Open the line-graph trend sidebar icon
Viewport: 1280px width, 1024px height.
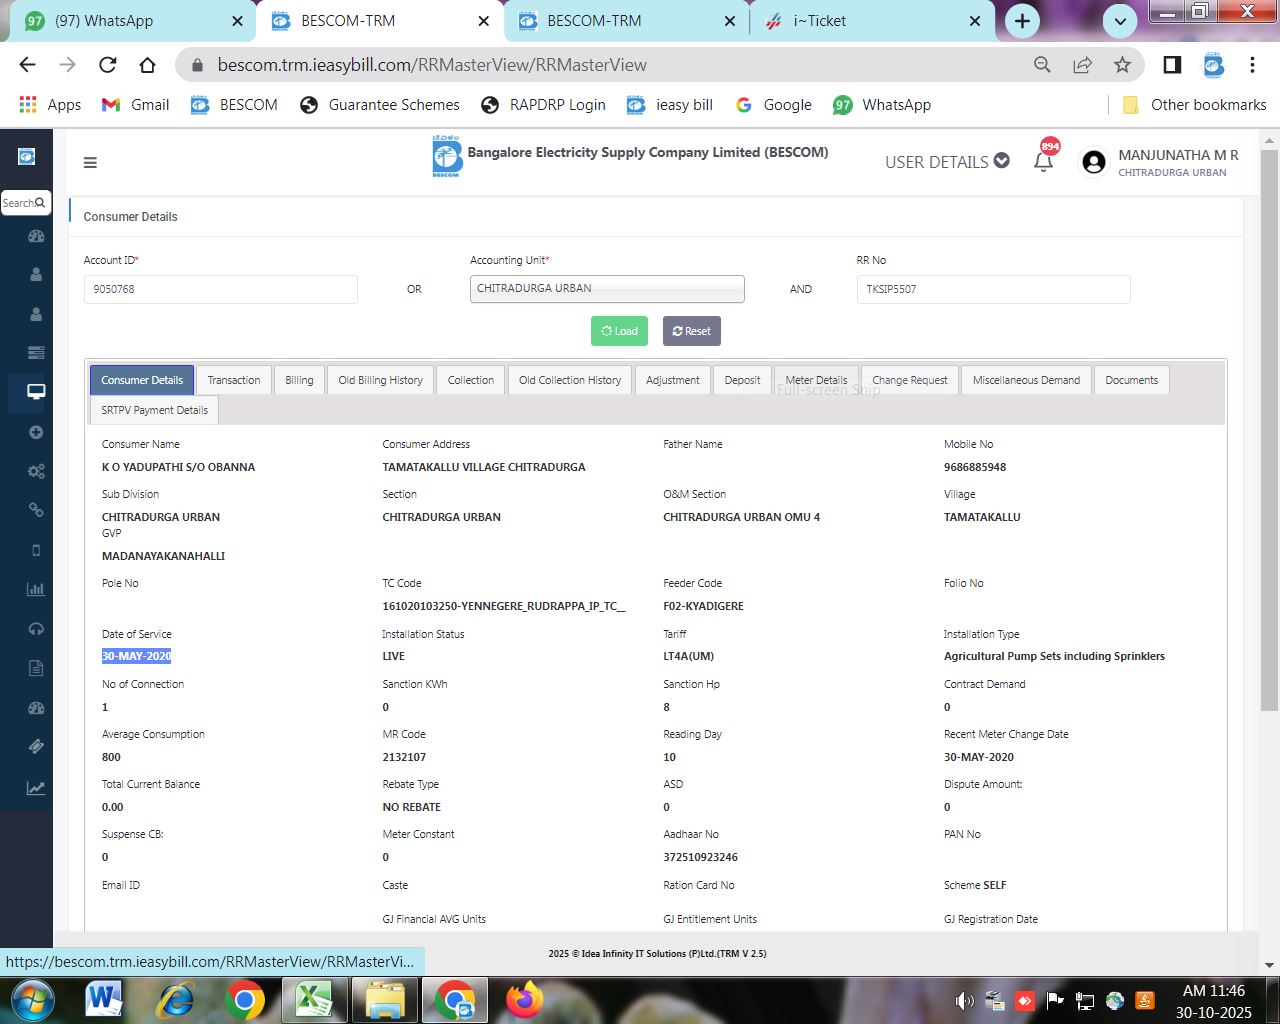[x=36, y=788]
